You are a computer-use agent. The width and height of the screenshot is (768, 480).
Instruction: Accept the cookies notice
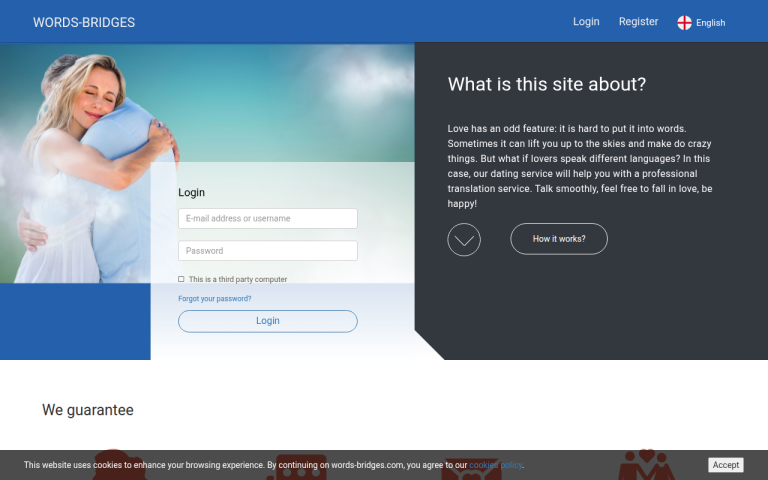point(725,465)
